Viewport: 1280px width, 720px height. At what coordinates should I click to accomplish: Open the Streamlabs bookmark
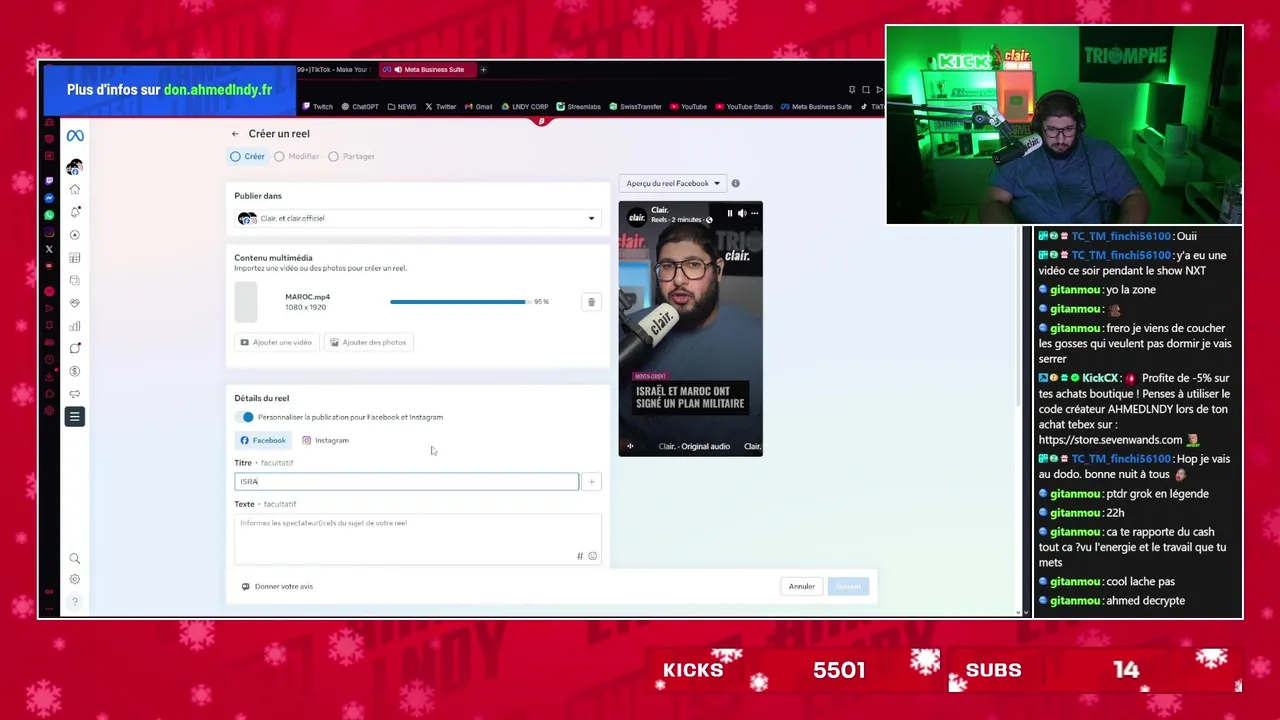pos(579,107)
